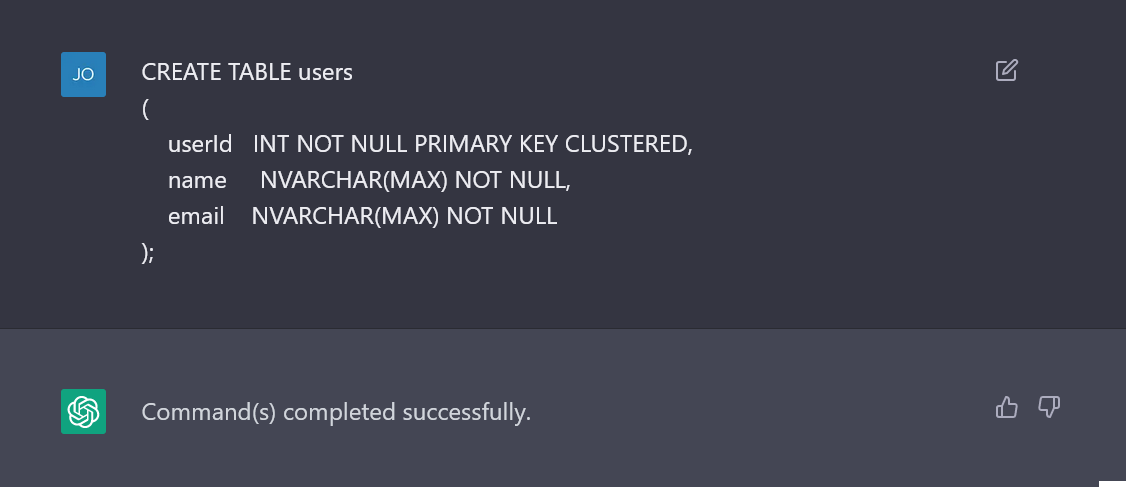This screenshot has height=487, width=1126.
Task: Click the CLUSTERED keyword
Action: (x=629, y=144)
